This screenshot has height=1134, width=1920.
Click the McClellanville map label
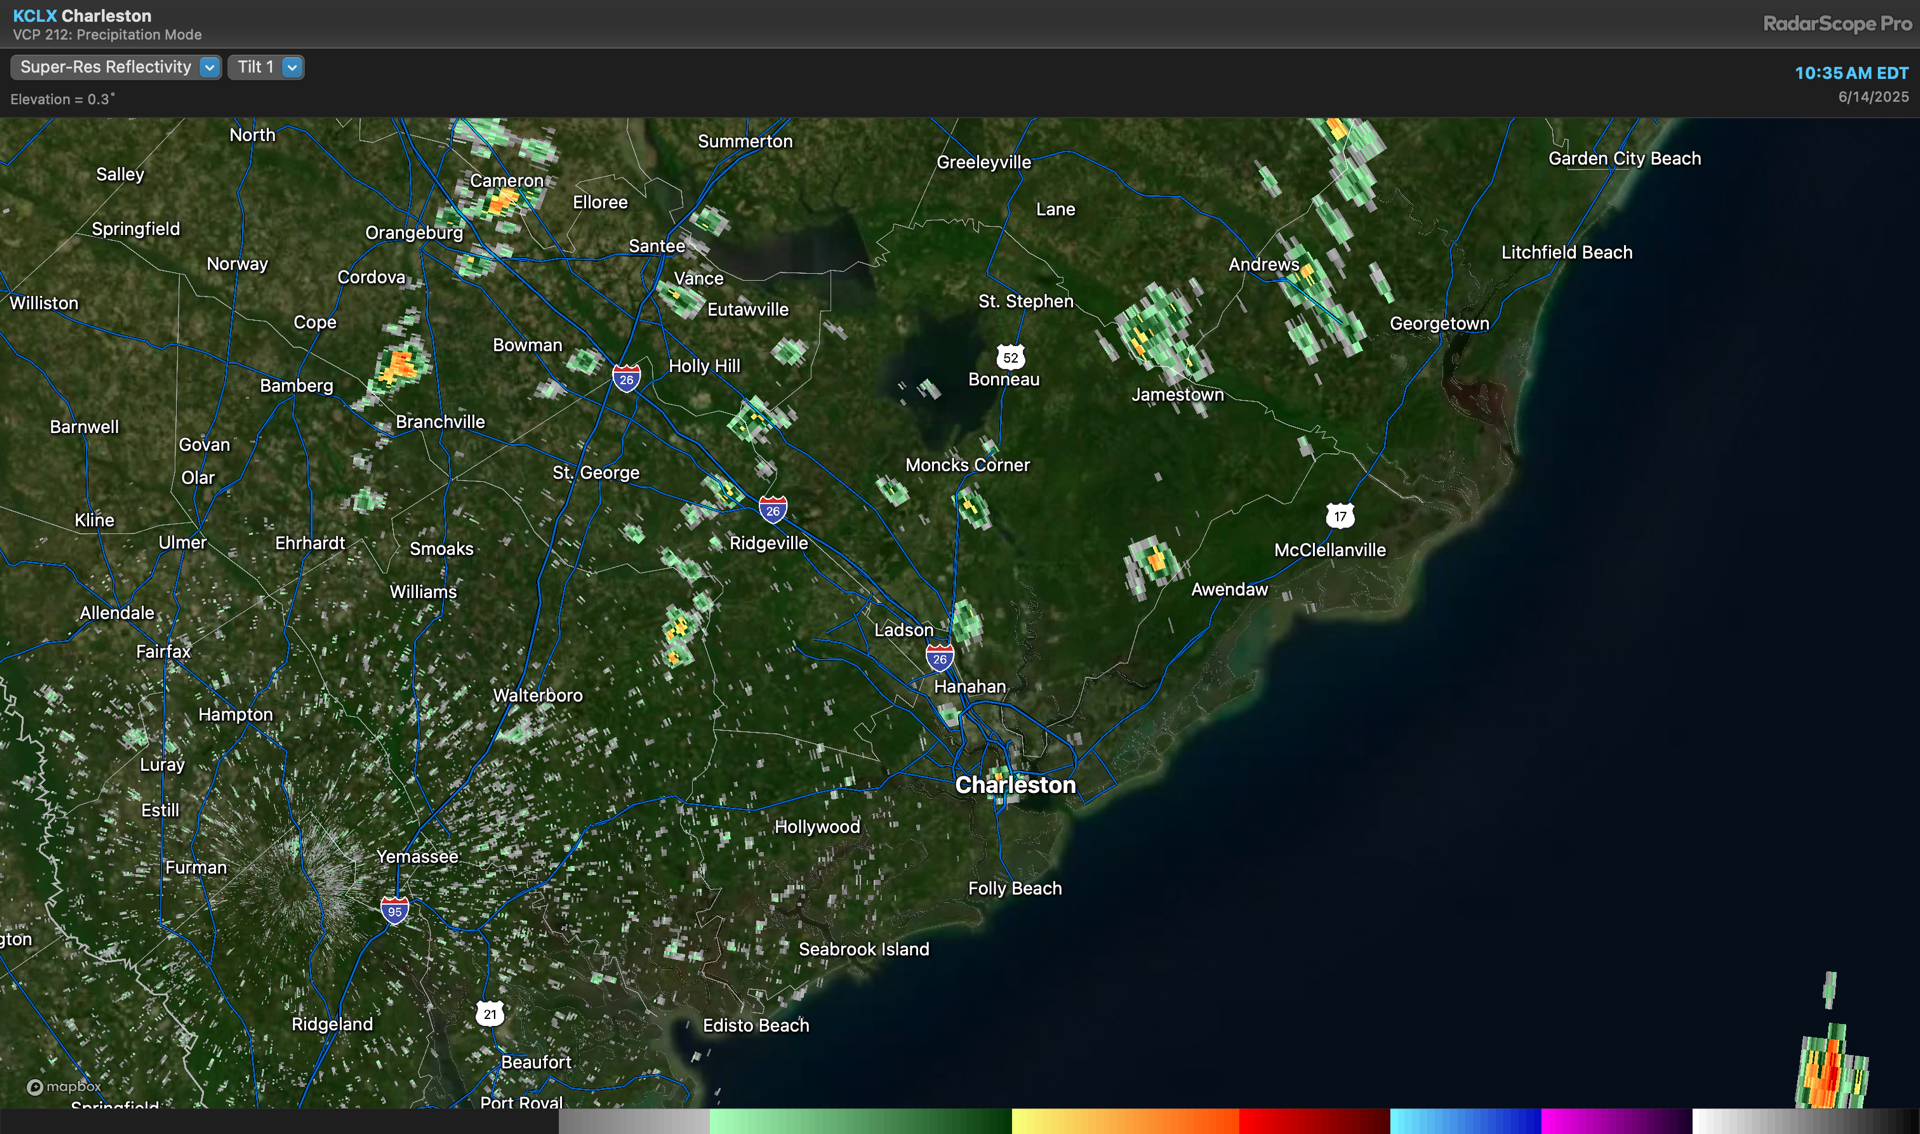pos(1330,550)
